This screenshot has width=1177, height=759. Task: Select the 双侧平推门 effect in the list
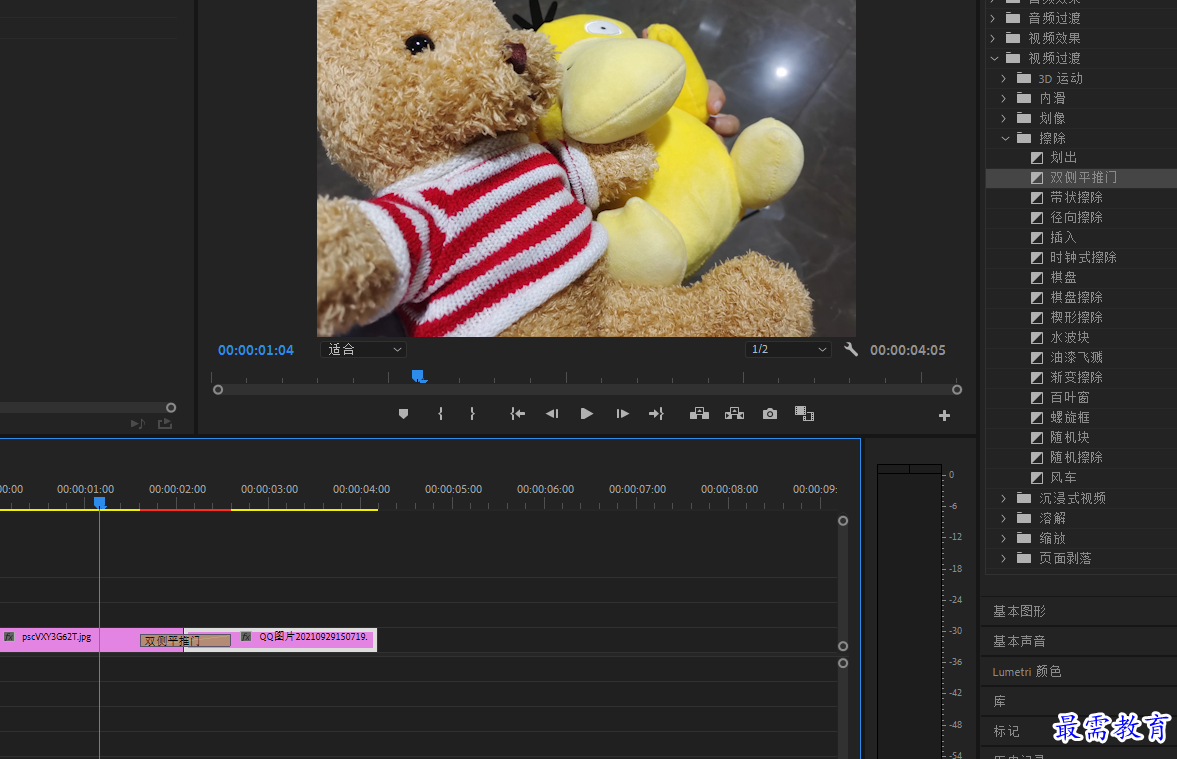pos(1083,178)
